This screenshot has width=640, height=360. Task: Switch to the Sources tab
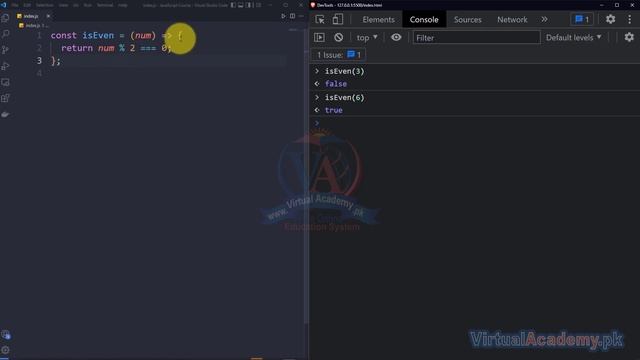(467, 20)
